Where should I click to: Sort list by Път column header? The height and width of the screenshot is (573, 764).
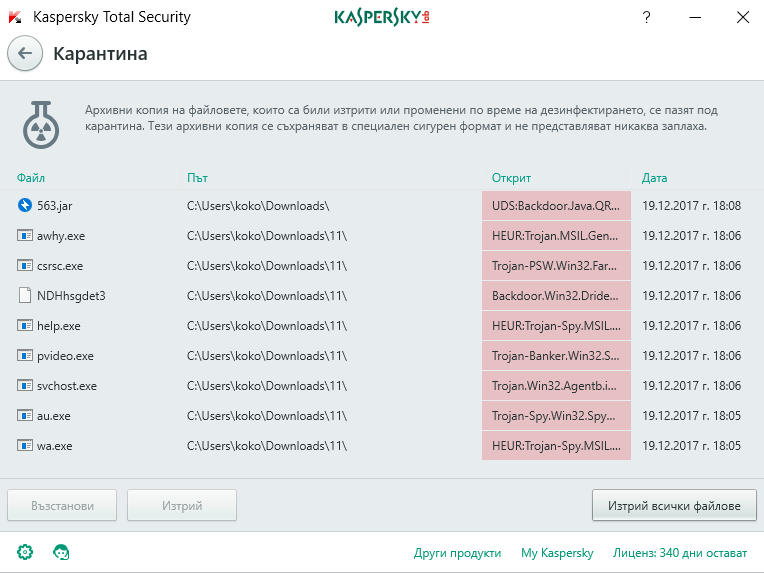(x=197, y=178)
